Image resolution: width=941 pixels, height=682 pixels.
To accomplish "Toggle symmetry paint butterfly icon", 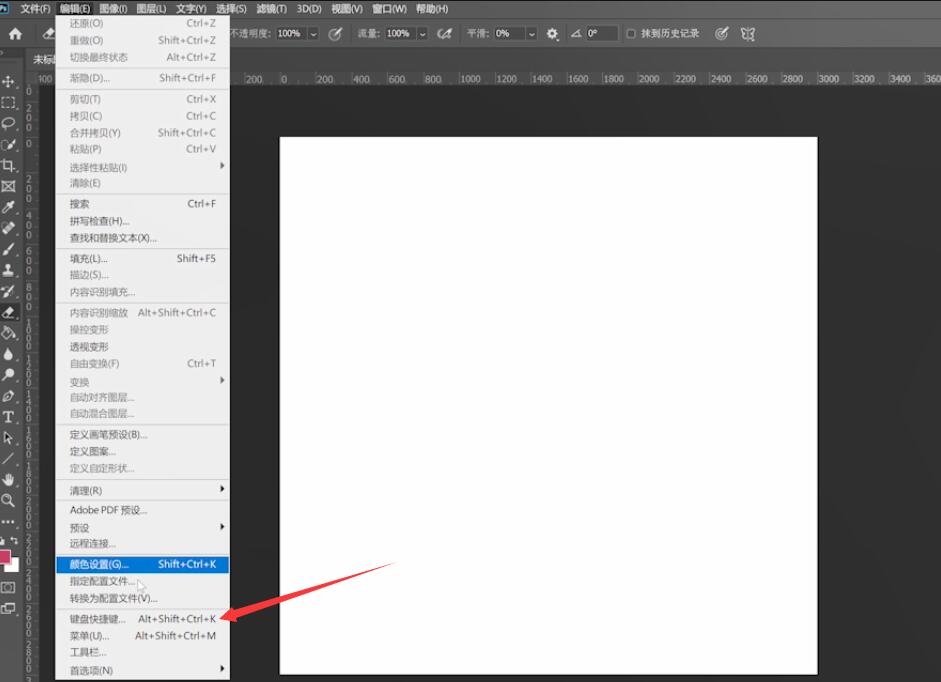I will point(748,34).
